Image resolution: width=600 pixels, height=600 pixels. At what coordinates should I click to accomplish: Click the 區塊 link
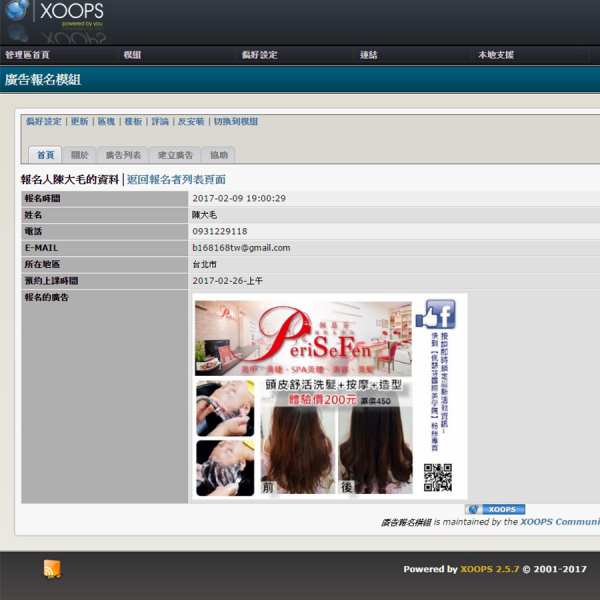106,121
